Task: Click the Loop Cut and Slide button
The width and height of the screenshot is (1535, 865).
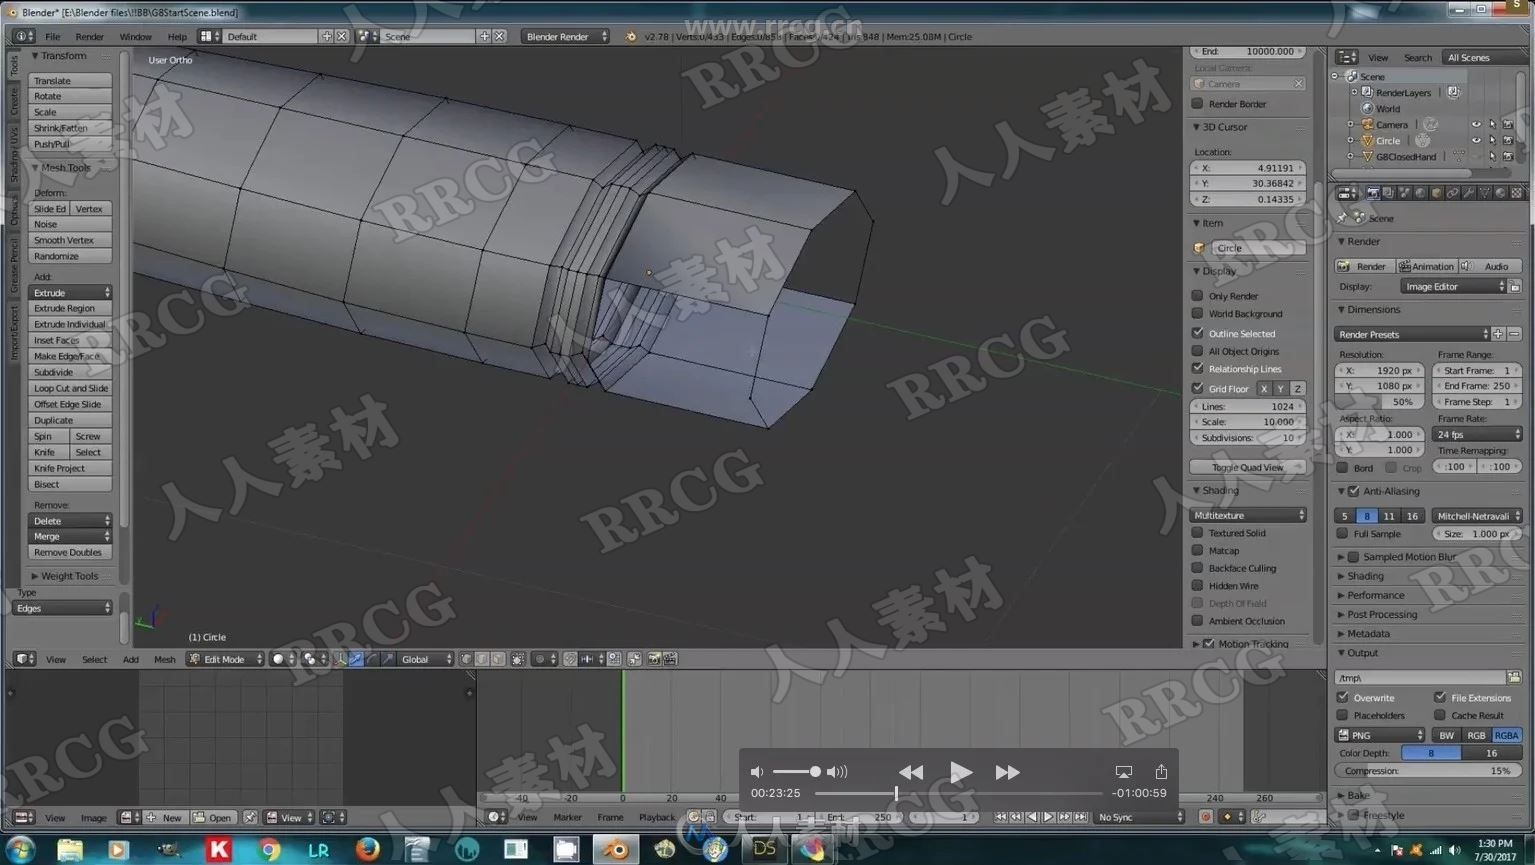Action: click(x=70, y=388)
